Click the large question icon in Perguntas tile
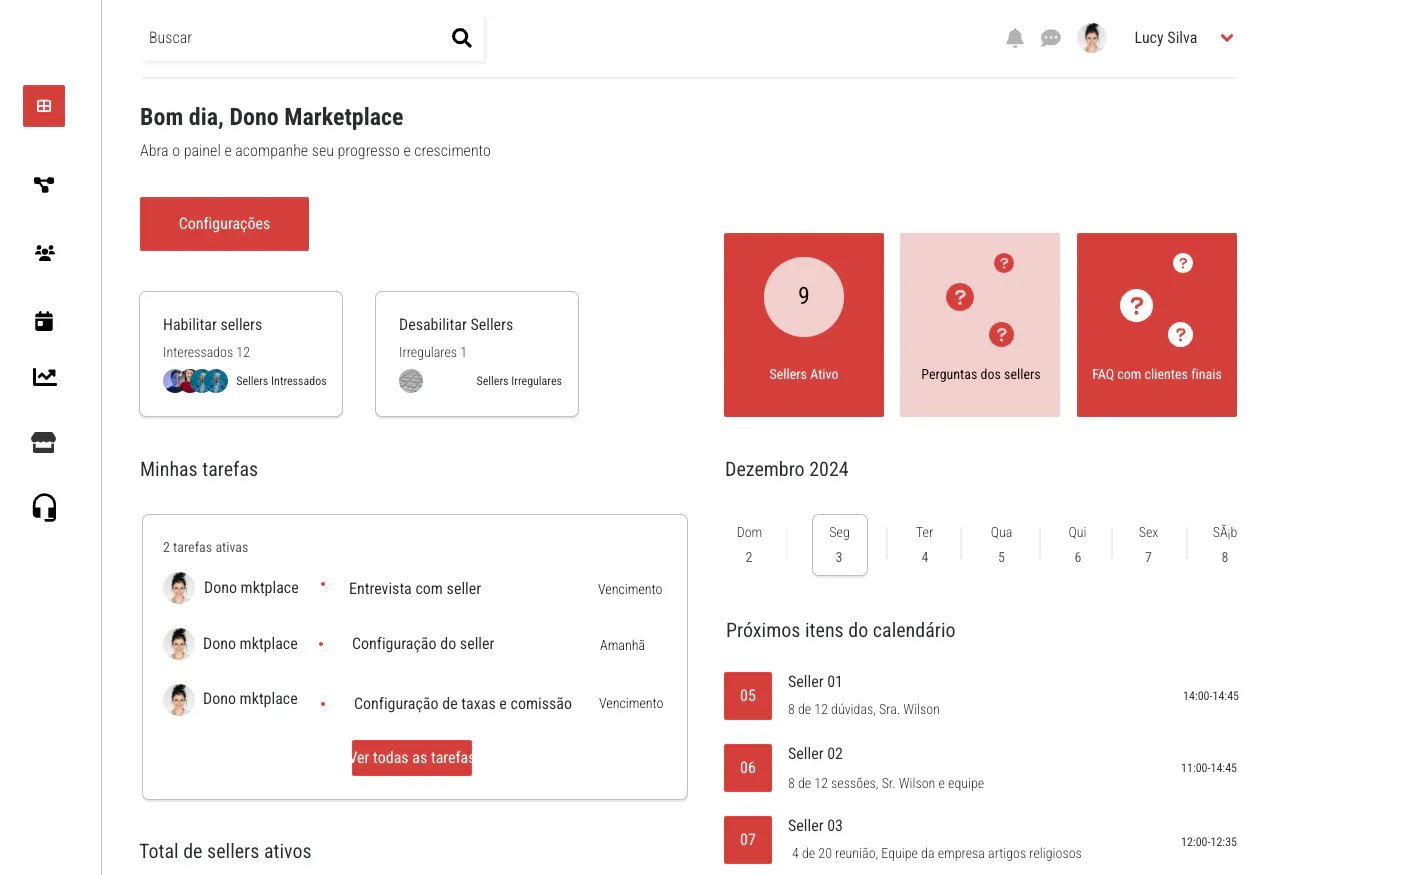The height and width of the screenshot is (875, 1412). (x=960, y=297)
